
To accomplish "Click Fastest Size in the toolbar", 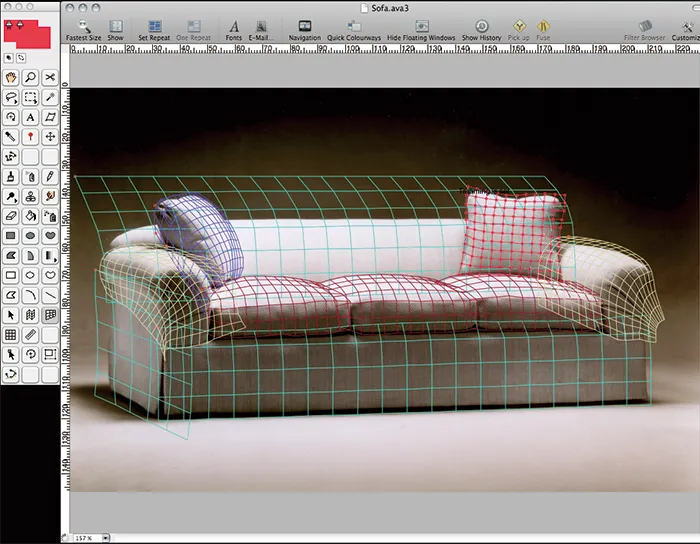I will [x=83, y=31].
